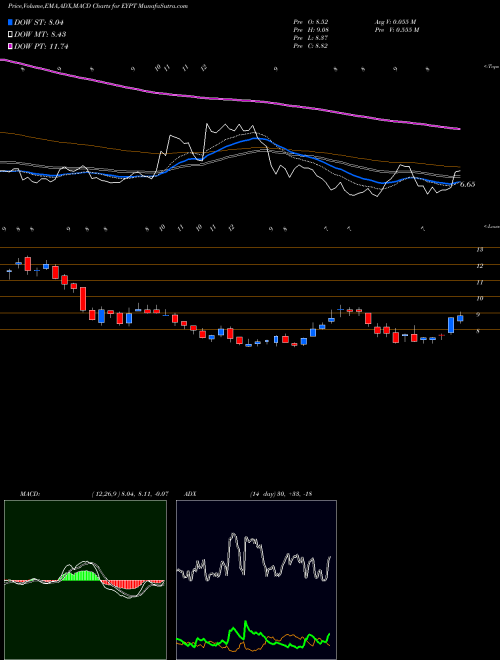Select the 'DOW PT: 11.74' legend text
This screenshot has height=660, width=500.
[x=41, y=46]
